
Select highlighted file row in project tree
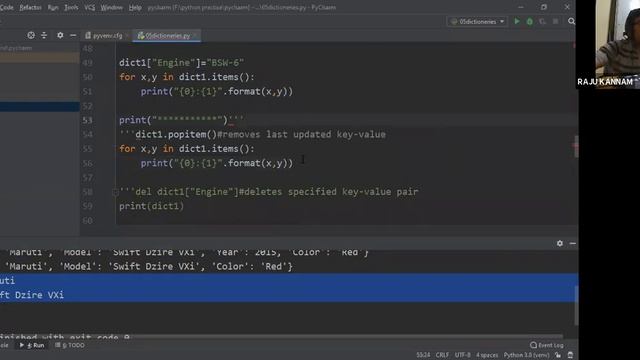tap(40, 107)
